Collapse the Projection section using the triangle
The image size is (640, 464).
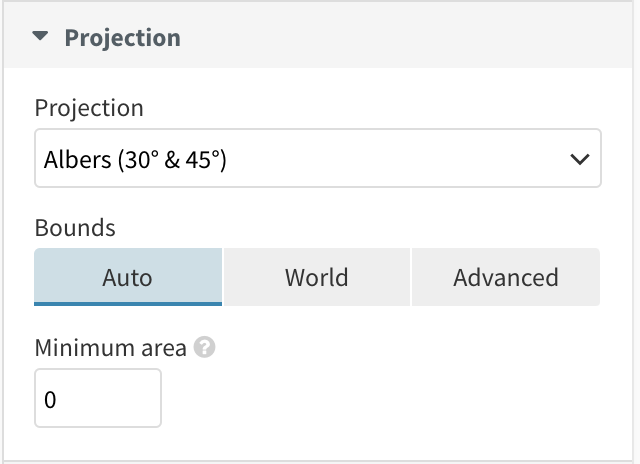pos(40,36)
